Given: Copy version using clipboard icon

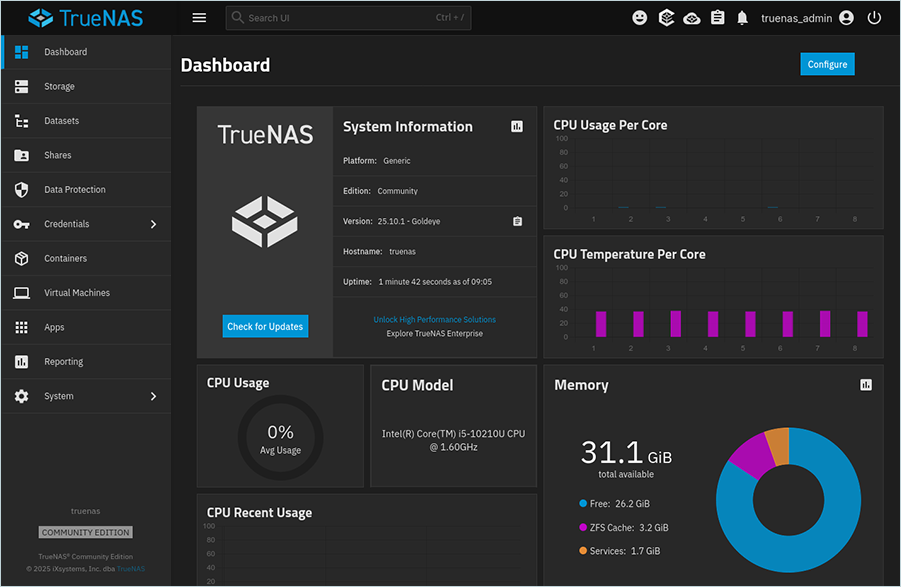Looking at the screenshot, I should 517,221.
